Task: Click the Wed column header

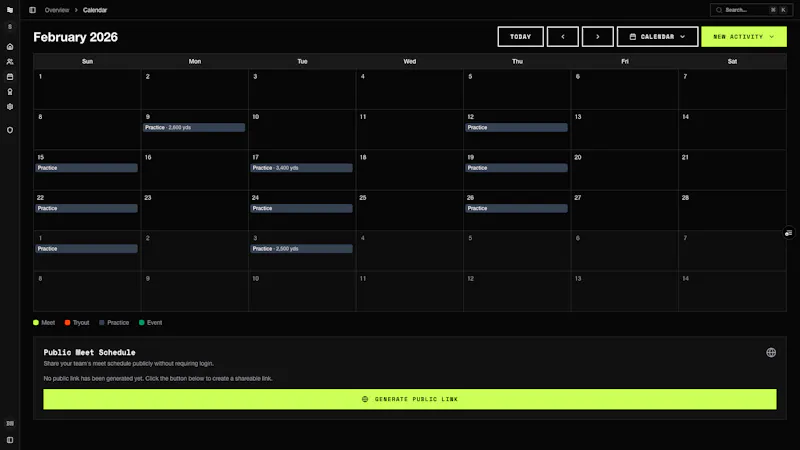Action: click(410, 61)
